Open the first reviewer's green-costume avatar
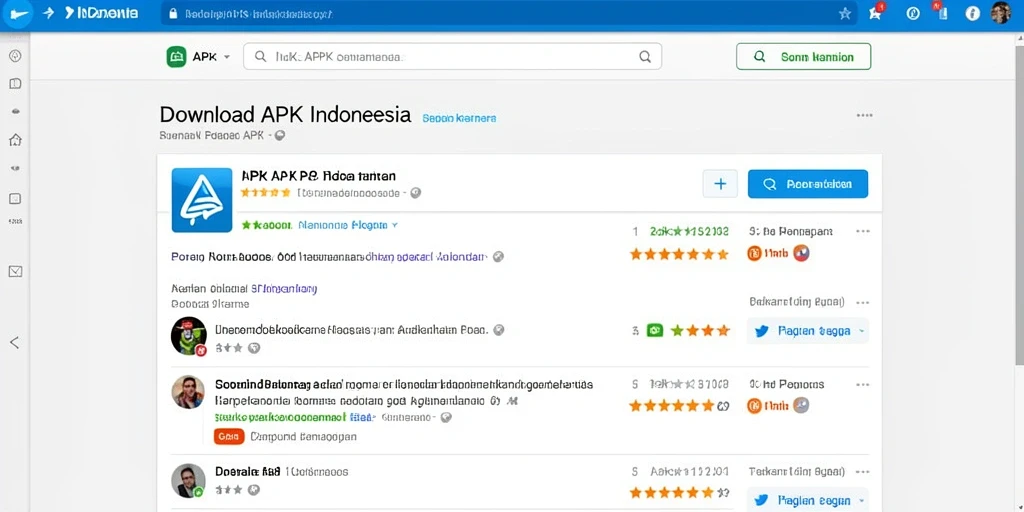The width and height of the screenshot is (1024, 512). [x=189, y=336]
